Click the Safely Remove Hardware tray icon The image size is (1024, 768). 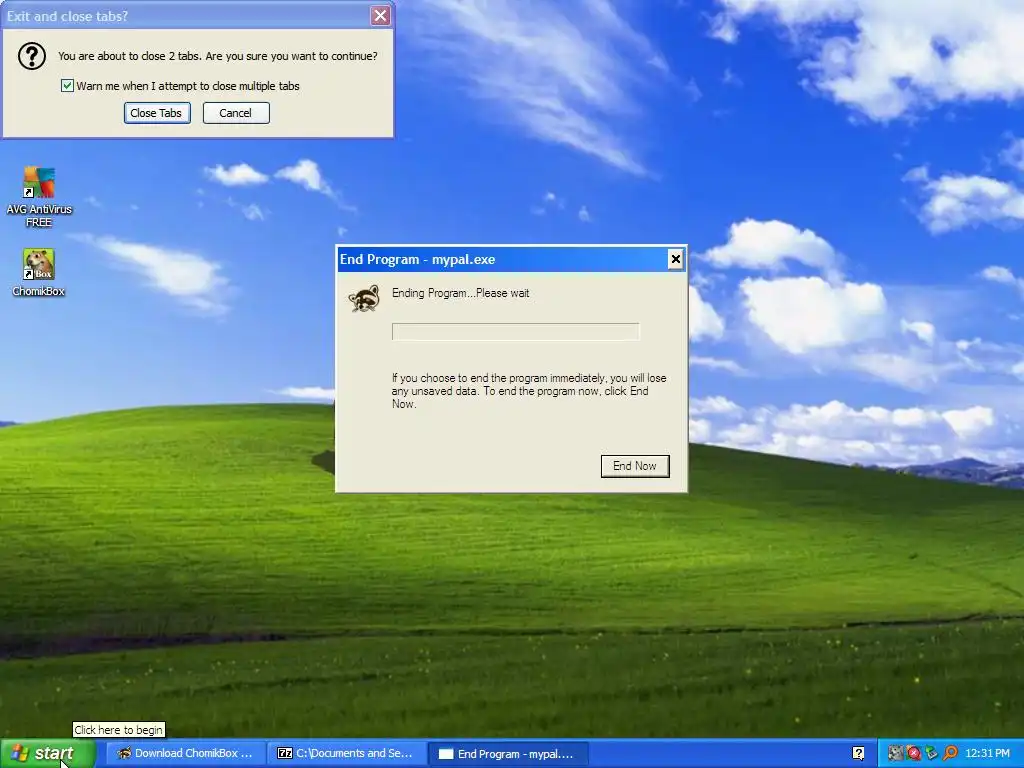point(931,754)
